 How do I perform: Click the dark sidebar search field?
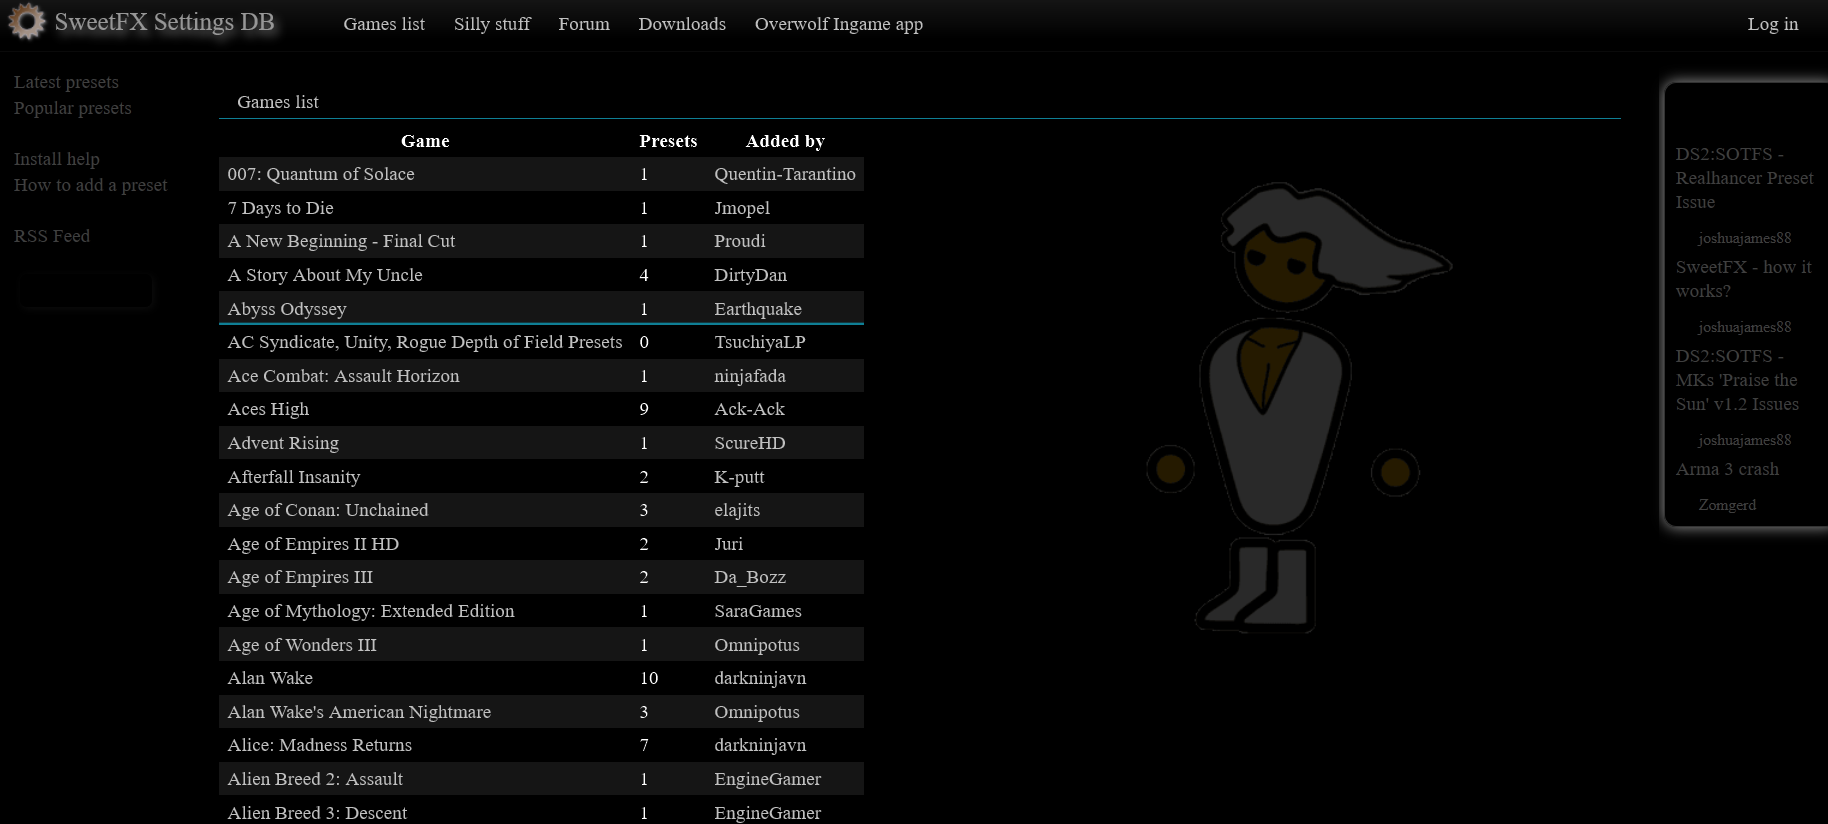[86, 292]
